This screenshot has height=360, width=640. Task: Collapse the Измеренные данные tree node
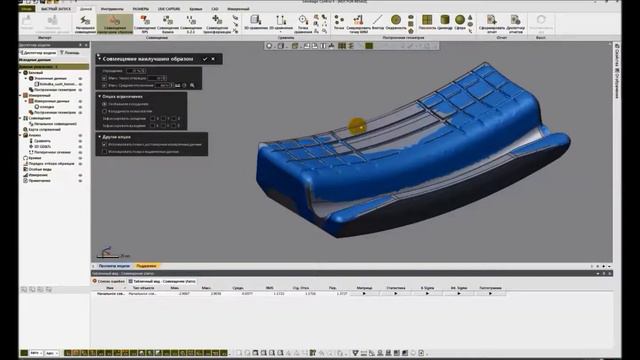(26, 101)
